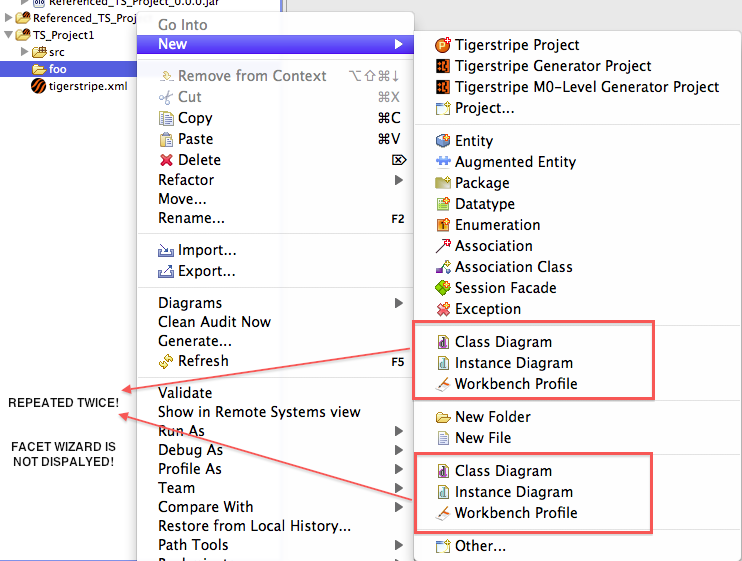This screenshot has height=561, width=742.
Task: Create a new Entity via its icon
Action: 443,140
